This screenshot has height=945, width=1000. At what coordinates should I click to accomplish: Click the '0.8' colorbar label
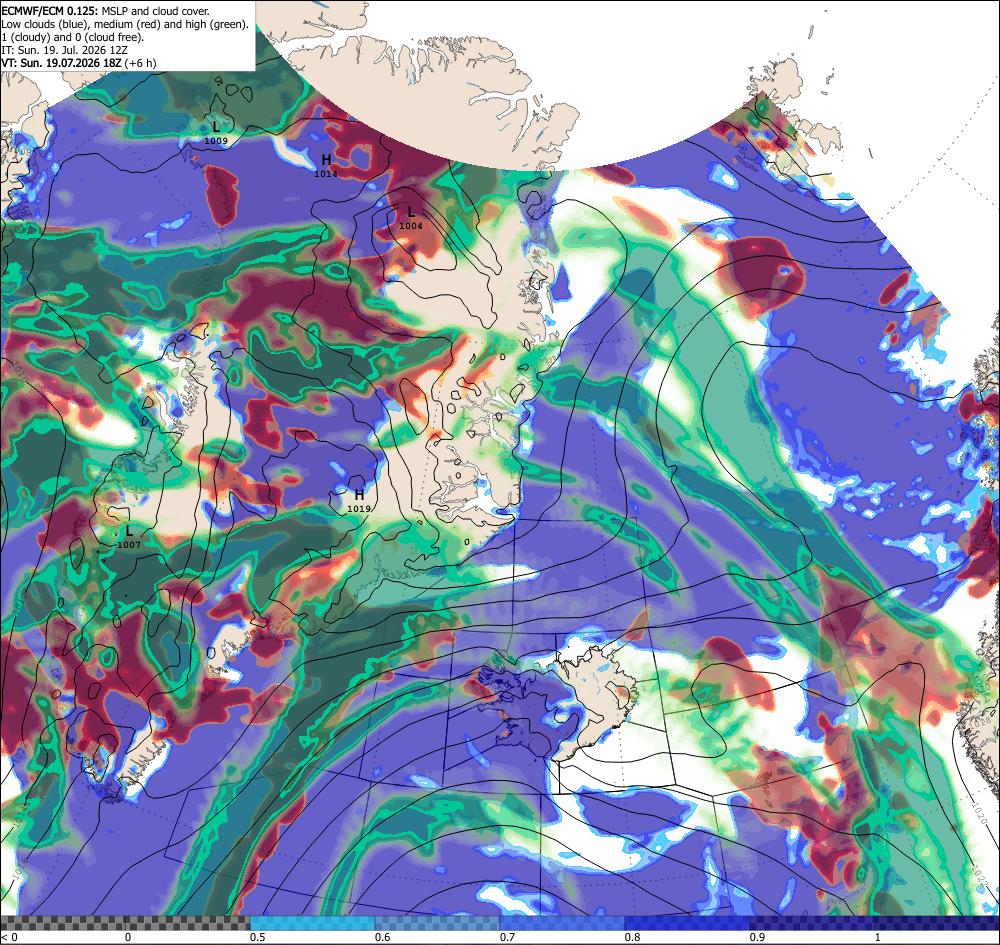pos(633,937)
